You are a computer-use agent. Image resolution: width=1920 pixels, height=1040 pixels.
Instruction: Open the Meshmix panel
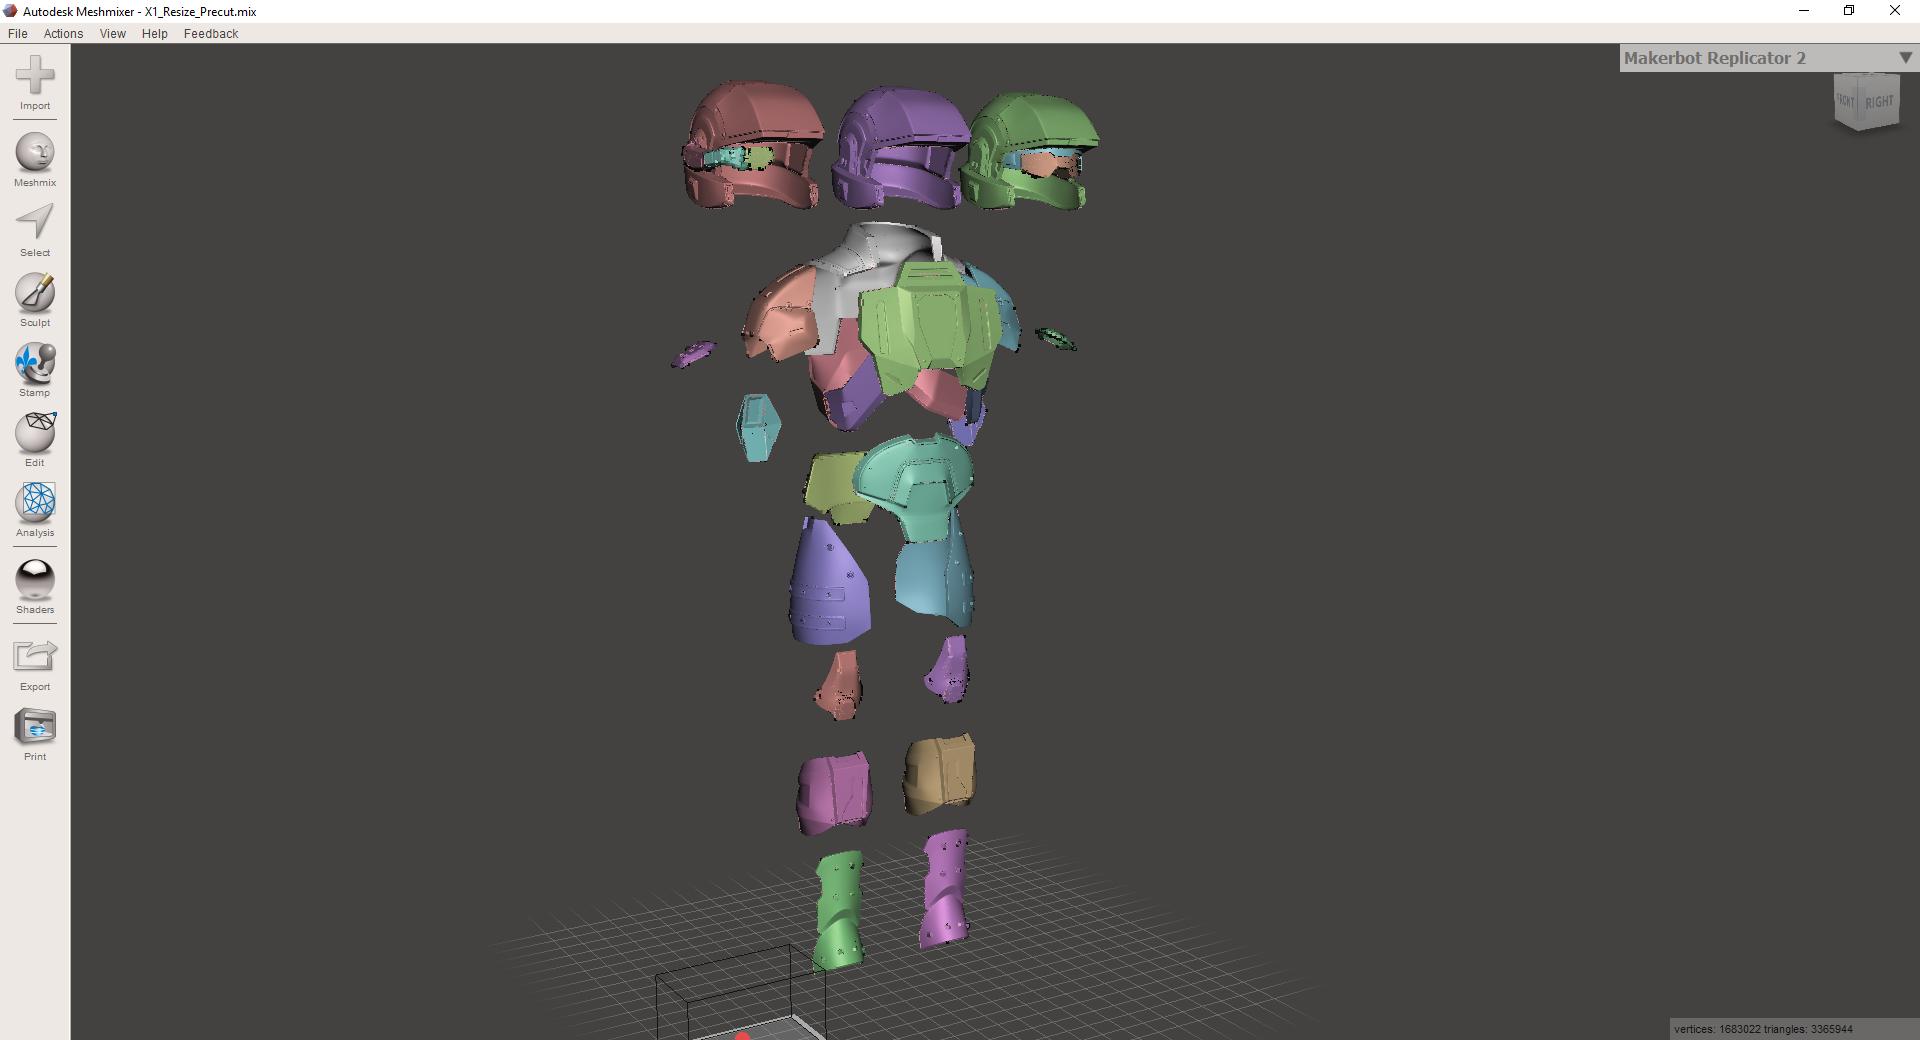pos(35,160)
